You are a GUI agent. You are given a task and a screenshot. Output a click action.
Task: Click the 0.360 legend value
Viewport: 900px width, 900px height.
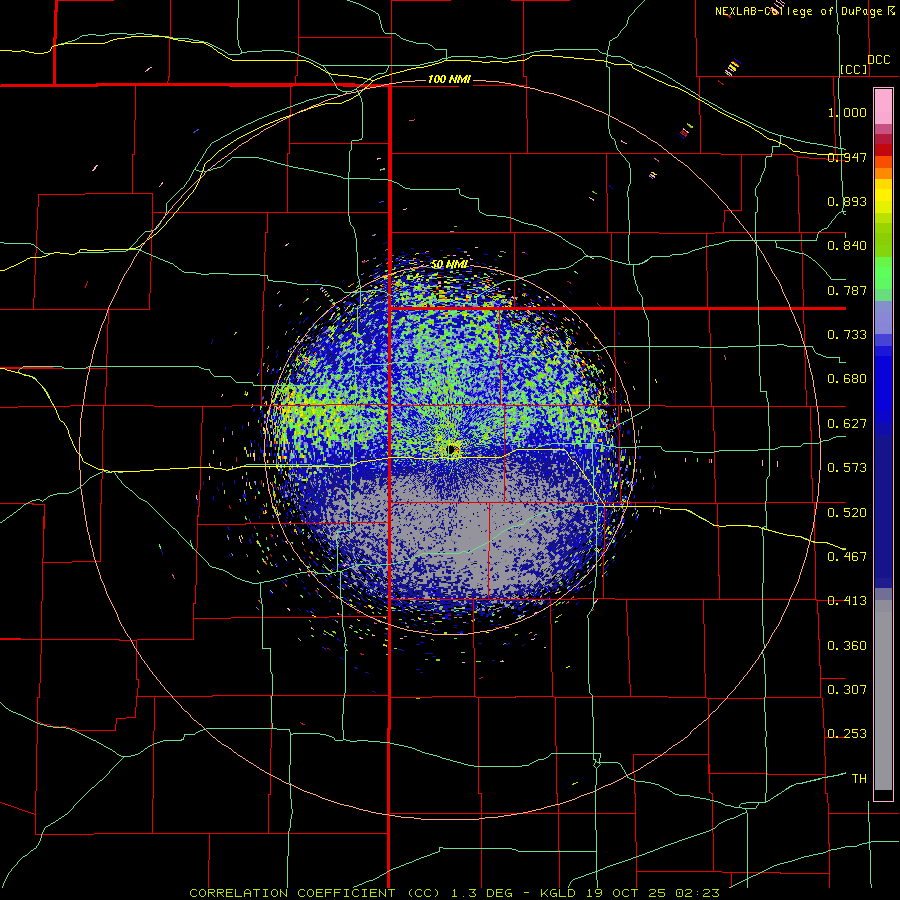pyautogui.click(x=847, y=646)
